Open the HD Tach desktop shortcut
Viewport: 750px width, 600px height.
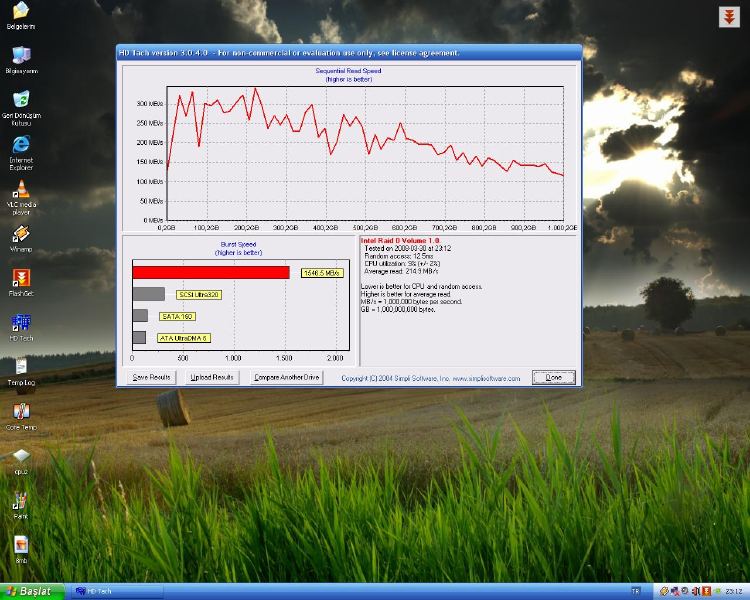coord(21,323)
